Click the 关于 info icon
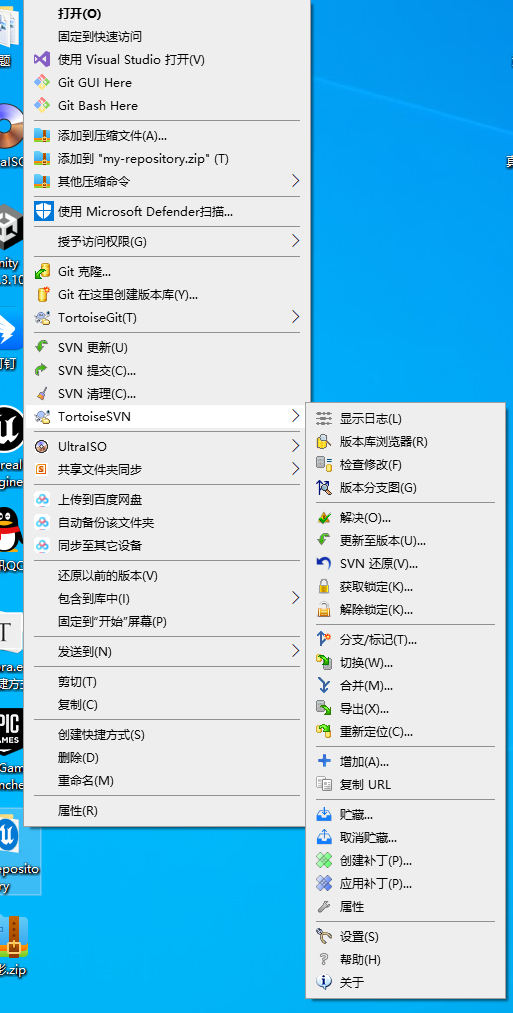The height and width of the screenshot is (1013, 513). tap(323, 983)
